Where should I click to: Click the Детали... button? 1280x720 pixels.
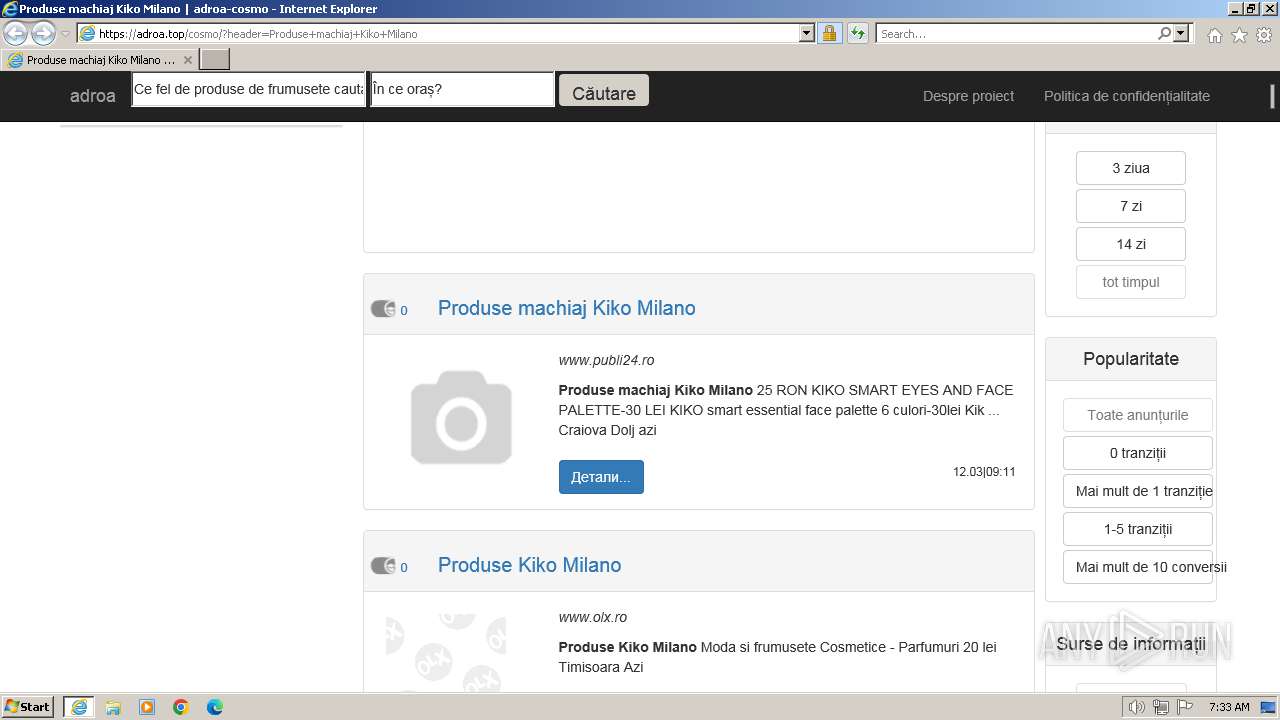coord(601,477)
